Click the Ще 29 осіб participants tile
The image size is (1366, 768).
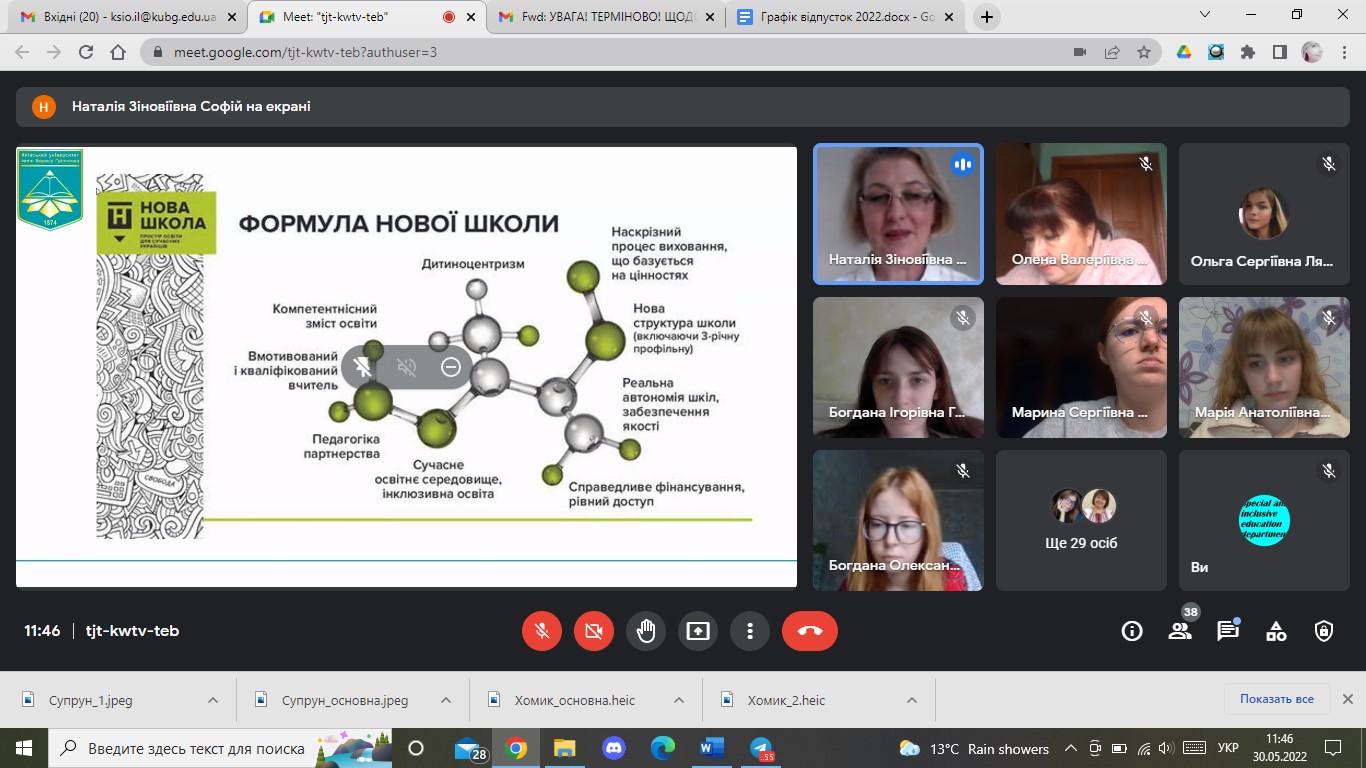tap(1081, 520)
